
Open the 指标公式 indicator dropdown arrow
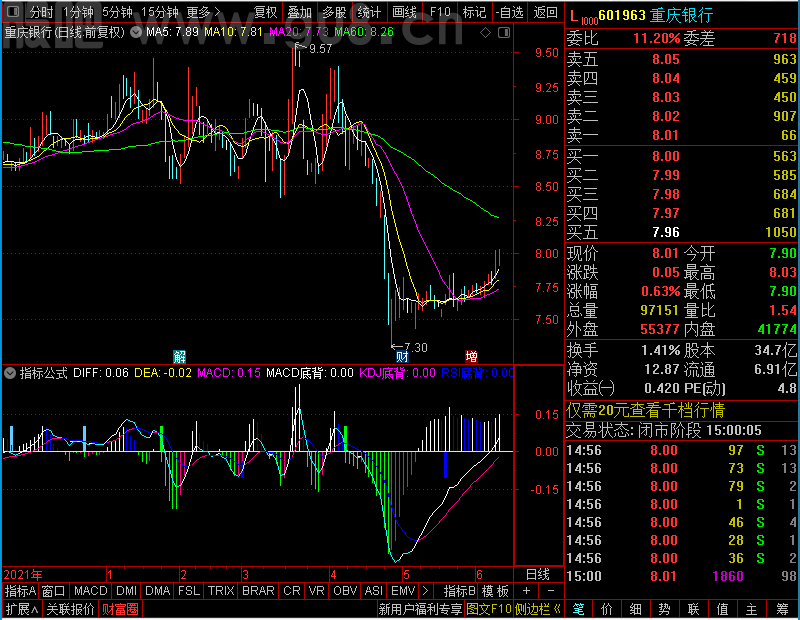pyautogui.click(x=10, y=373)
